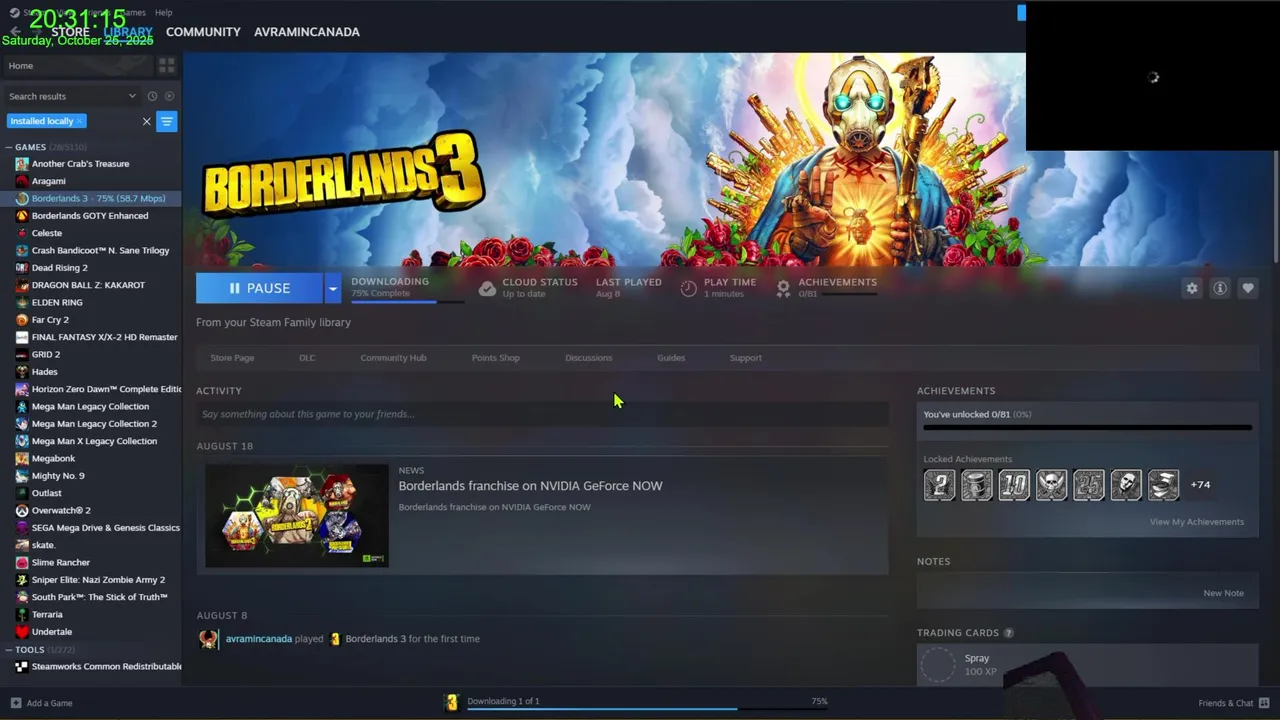Viewport: 1280px width, 720px height.
Task: Pause the Borderlands 3 download
Action: tap(259, 288)
